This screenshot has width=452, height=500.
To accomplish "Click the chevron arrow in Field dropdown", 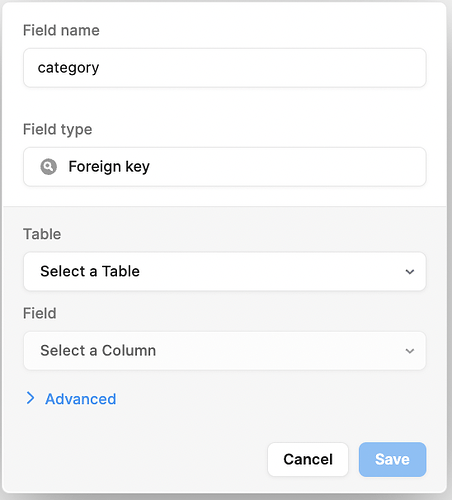I will point(410,351).
